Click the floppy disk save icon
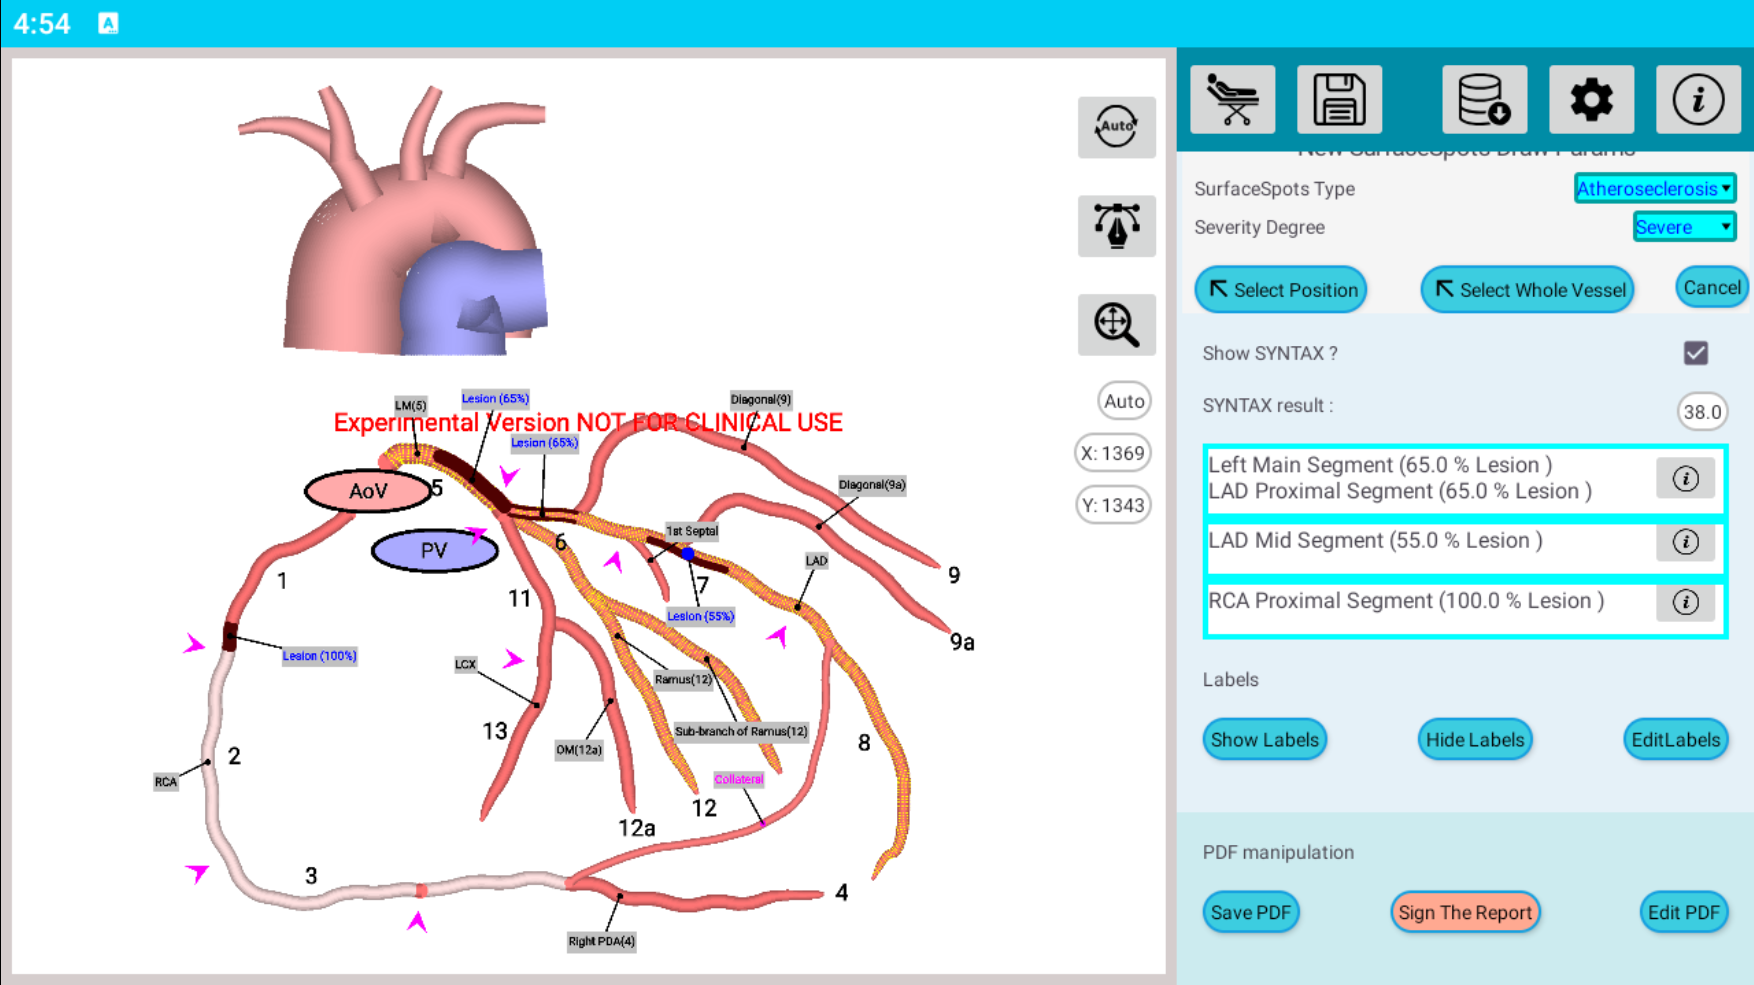 click(x=1339, y=100)
